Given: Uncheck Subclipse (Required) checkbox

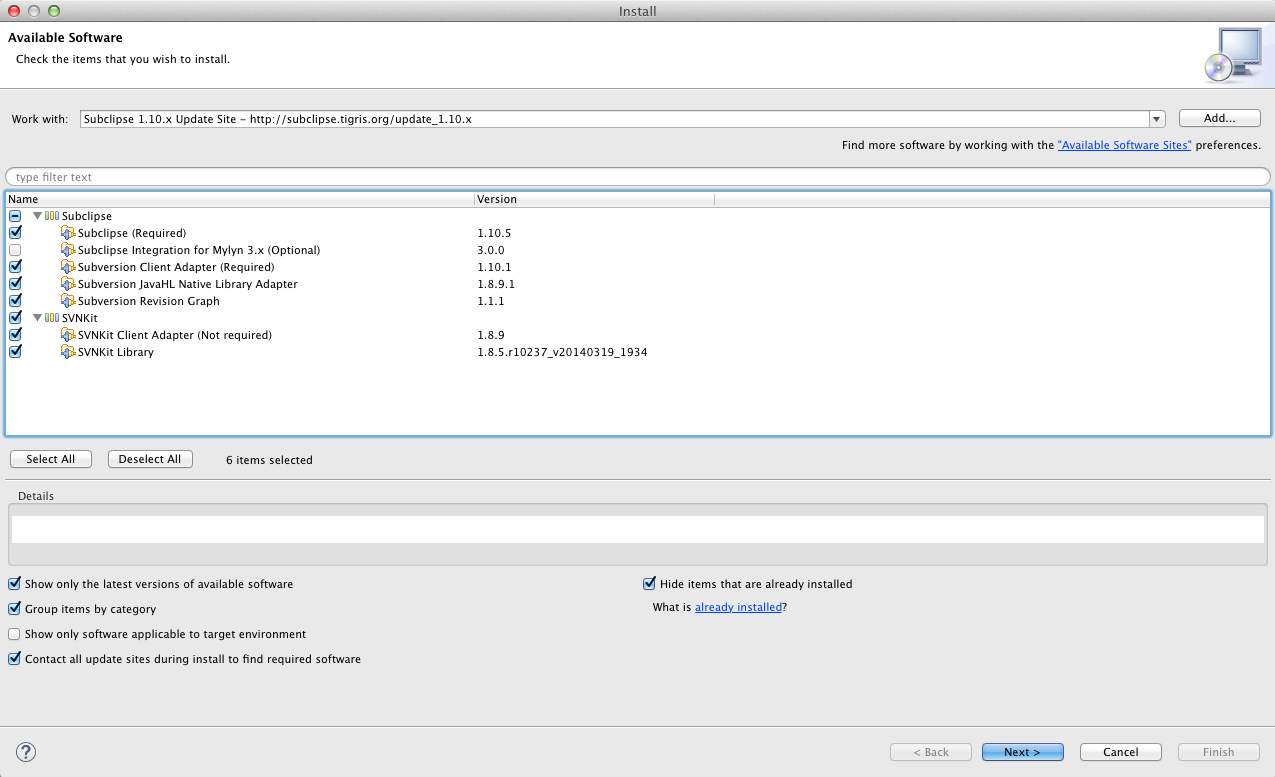Looking at the screenshot, I should 15,233.
